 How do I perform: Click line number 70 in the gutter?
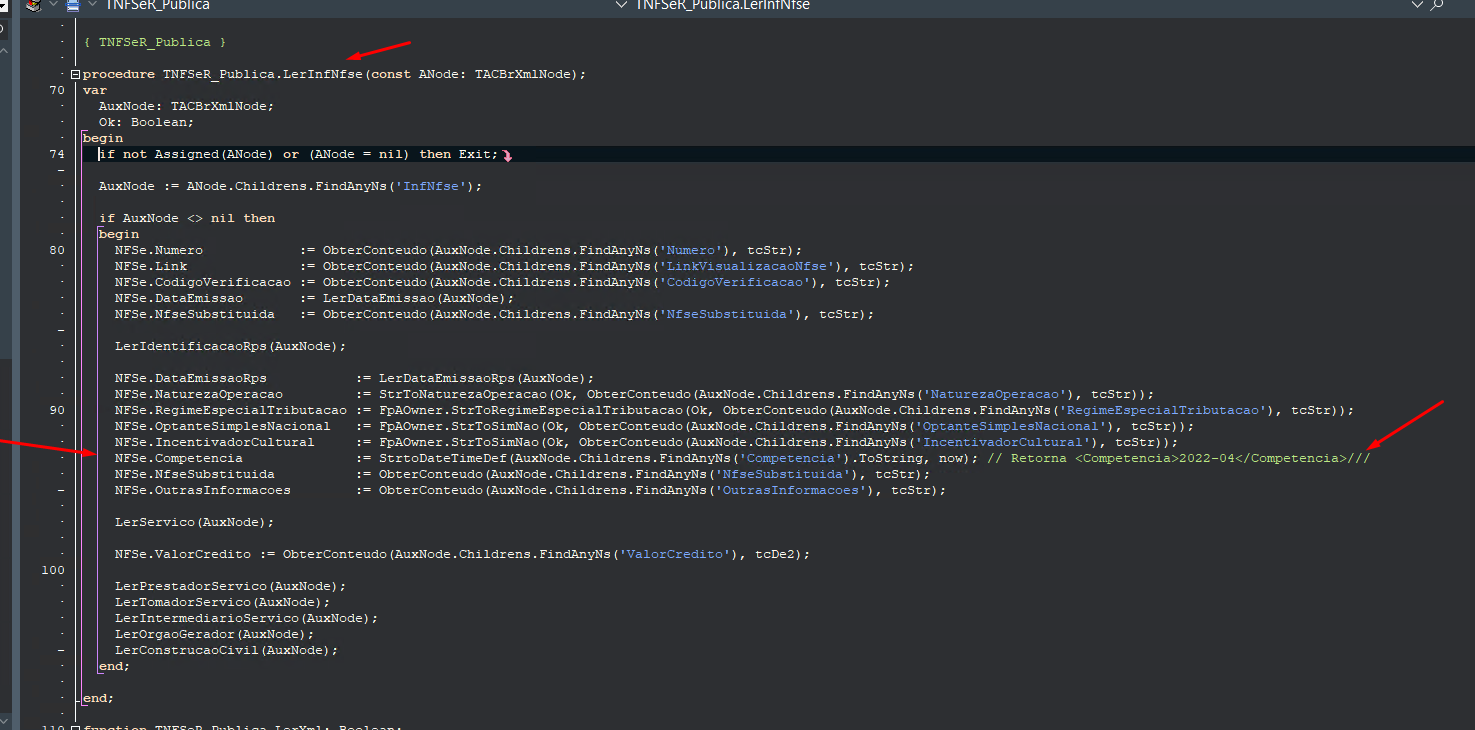(57, 90)
